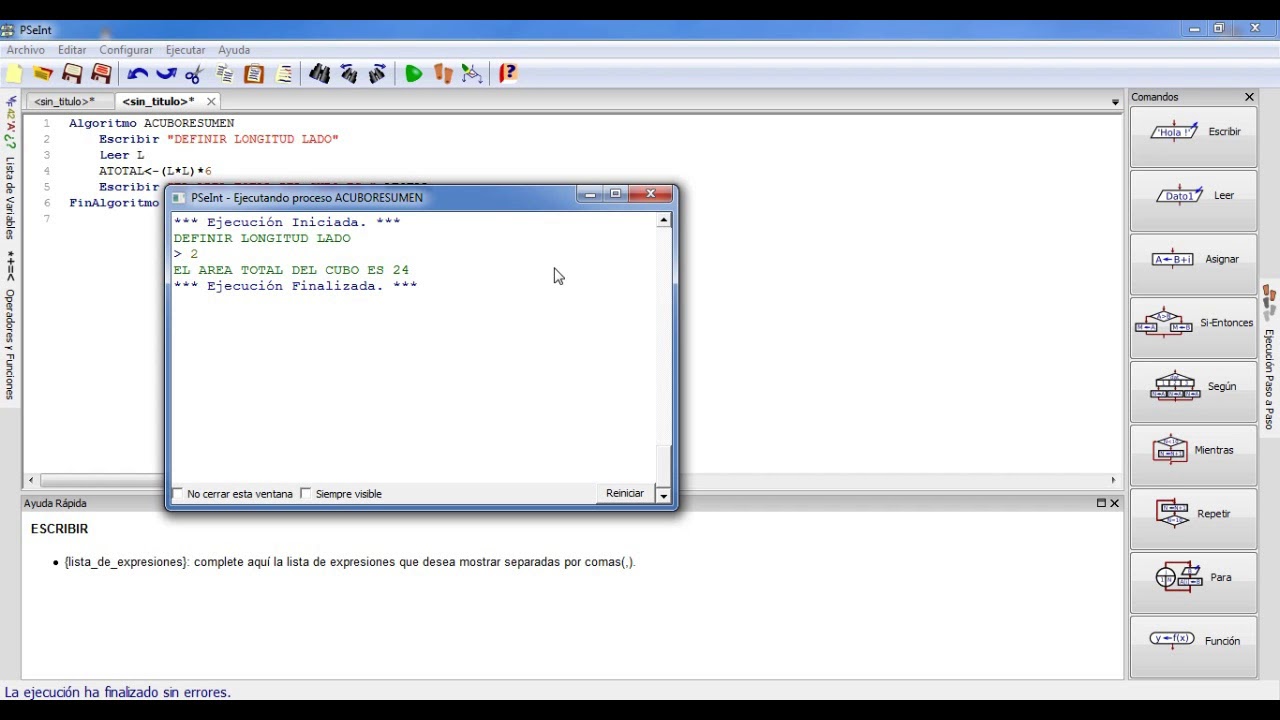This screenshot has width=1280, height=720.
Task: Open help with the question mark icon
Action: [x=508, y=74]
